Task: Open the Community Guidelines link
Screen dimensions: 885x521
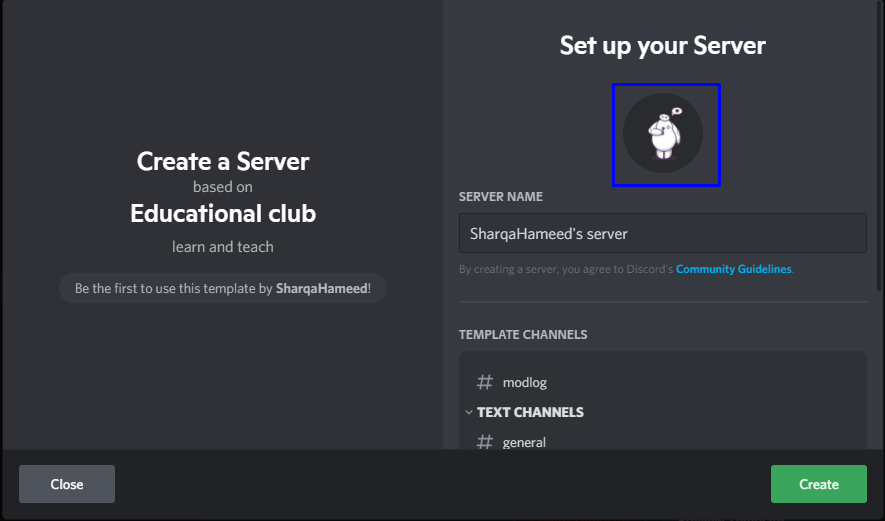Action: click(x=733, y=269)
